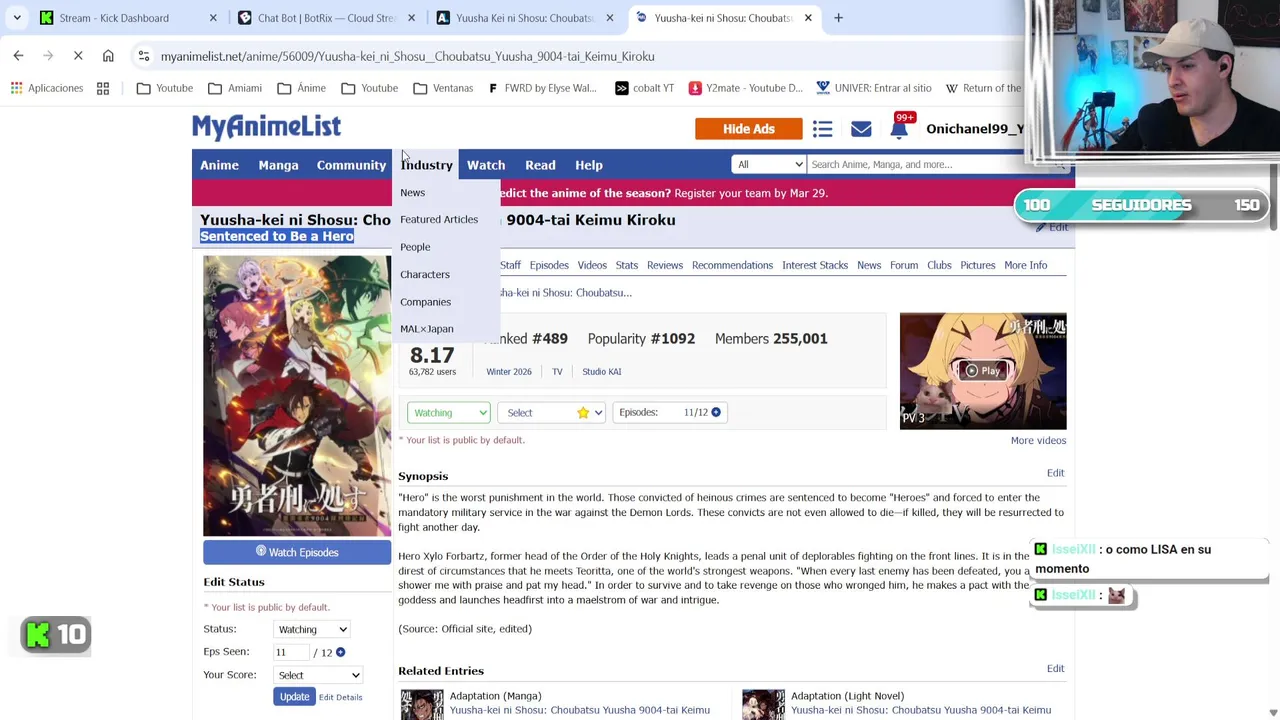Open the tab search dropdown arrow
The height and width of the screenshot is (720, 1280).
[x=17, y=18]
